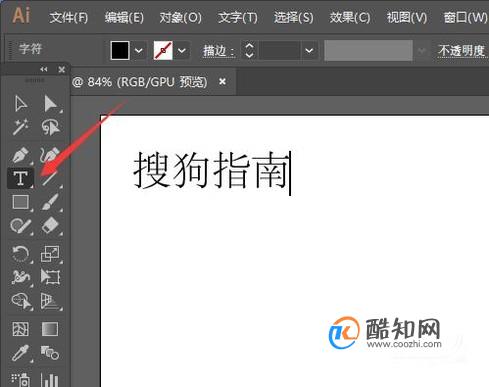Screen dimensions: 489x387
Task: Select the Symbol Sprayer tool
Action: 20,379
